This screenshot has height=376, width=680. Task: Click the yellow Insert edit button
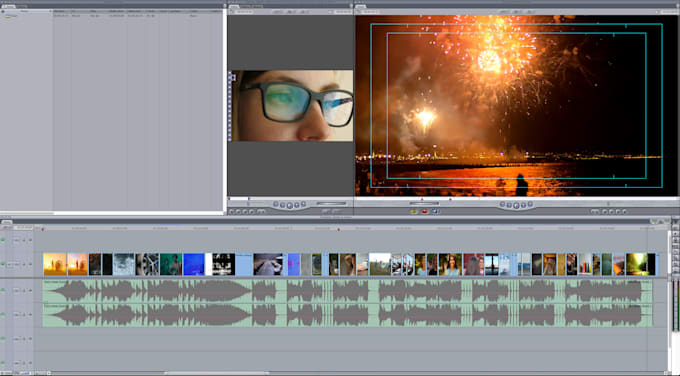414,212
